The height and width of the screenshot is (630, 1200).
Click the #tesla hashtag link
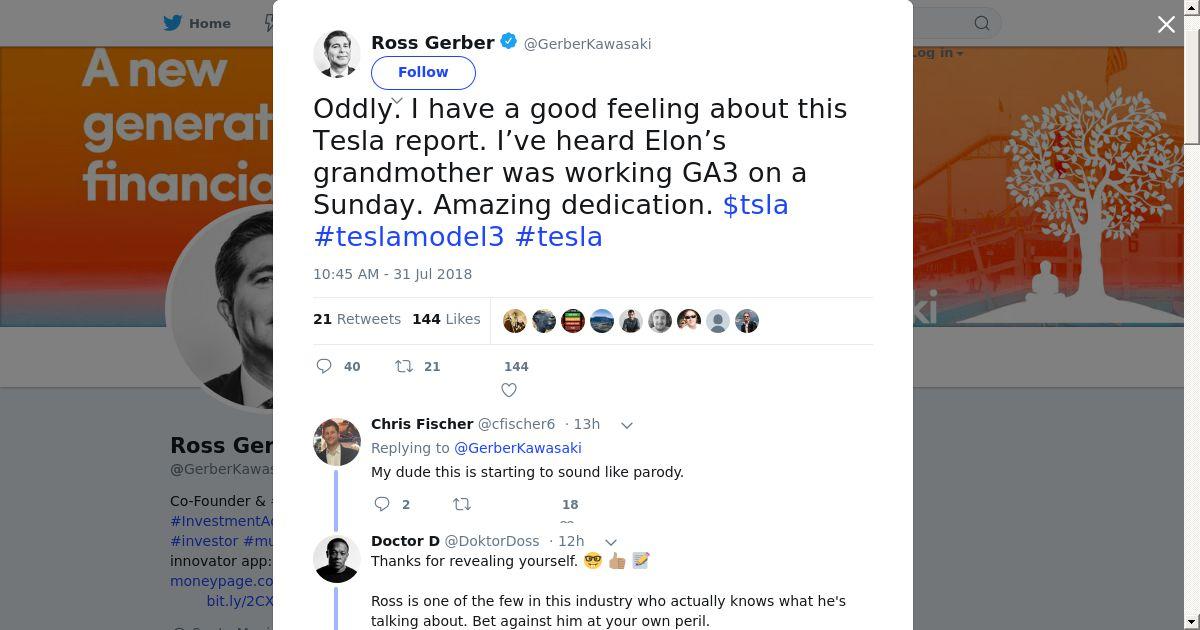tap(558, 236)
